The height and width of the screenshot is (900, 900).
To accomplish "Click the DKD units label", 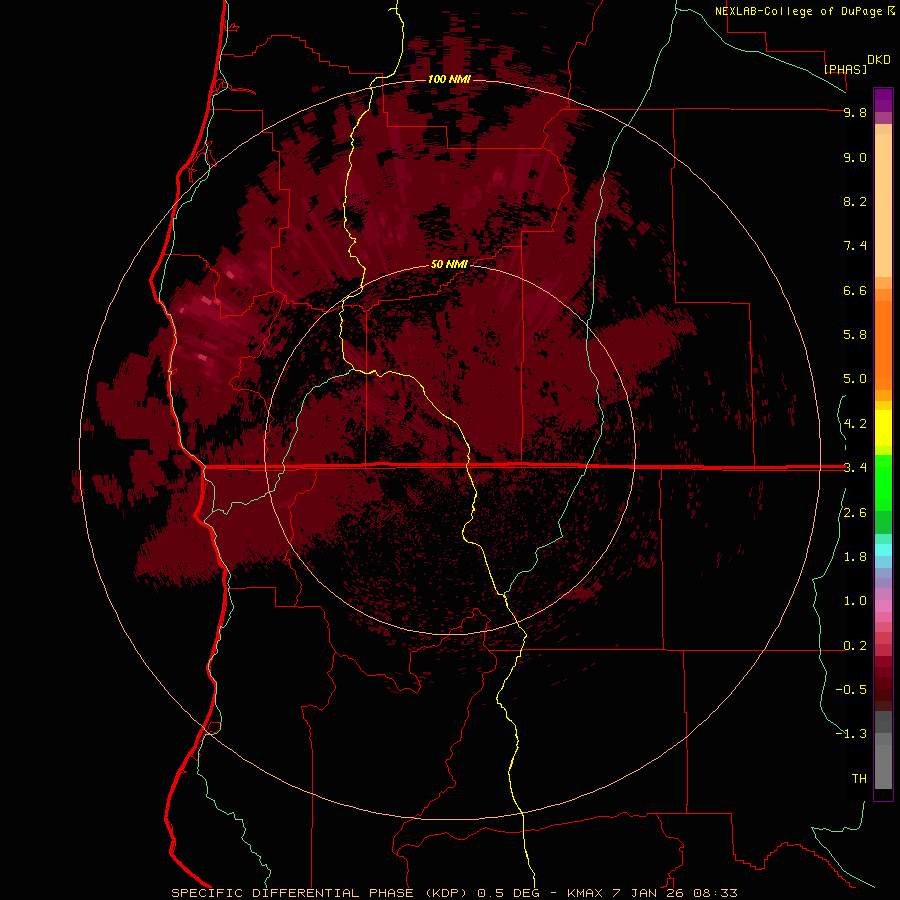I will point(879,60).
